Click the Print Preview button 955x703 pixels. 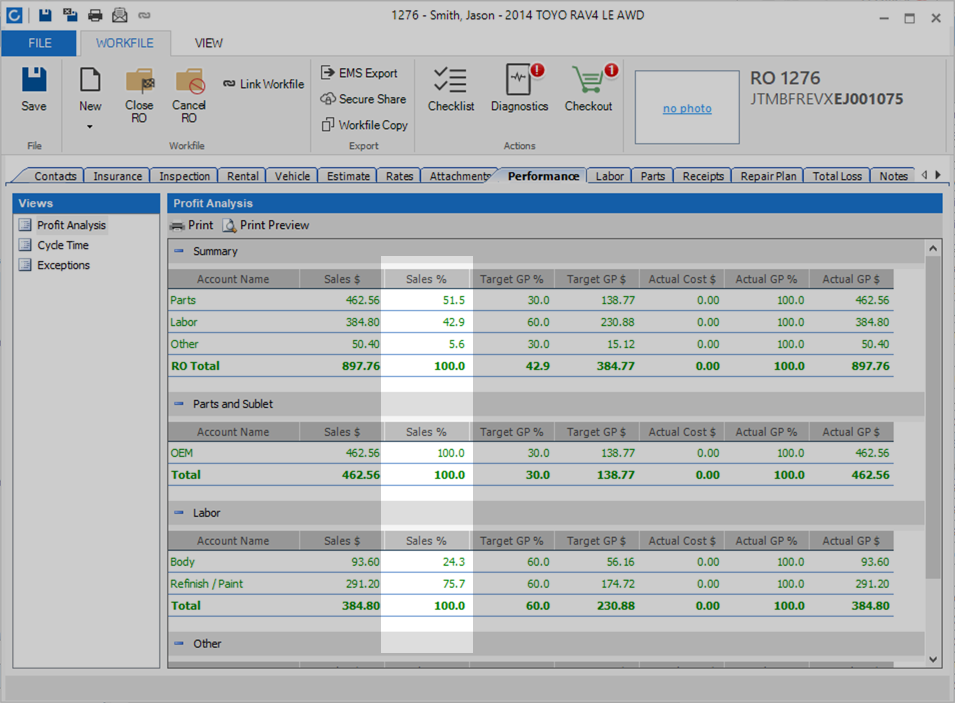point(266,226)
